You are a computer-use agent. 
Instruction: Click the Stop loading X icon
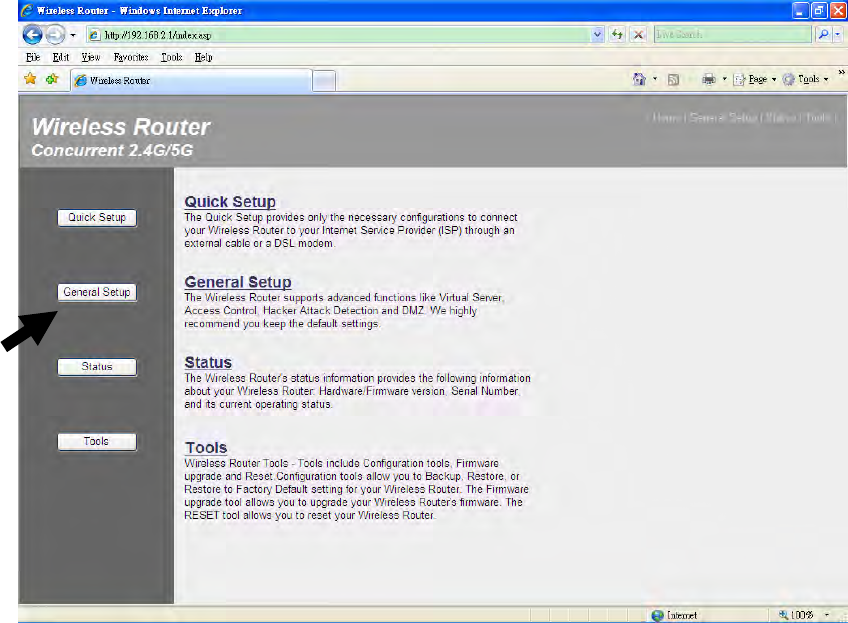638,35
